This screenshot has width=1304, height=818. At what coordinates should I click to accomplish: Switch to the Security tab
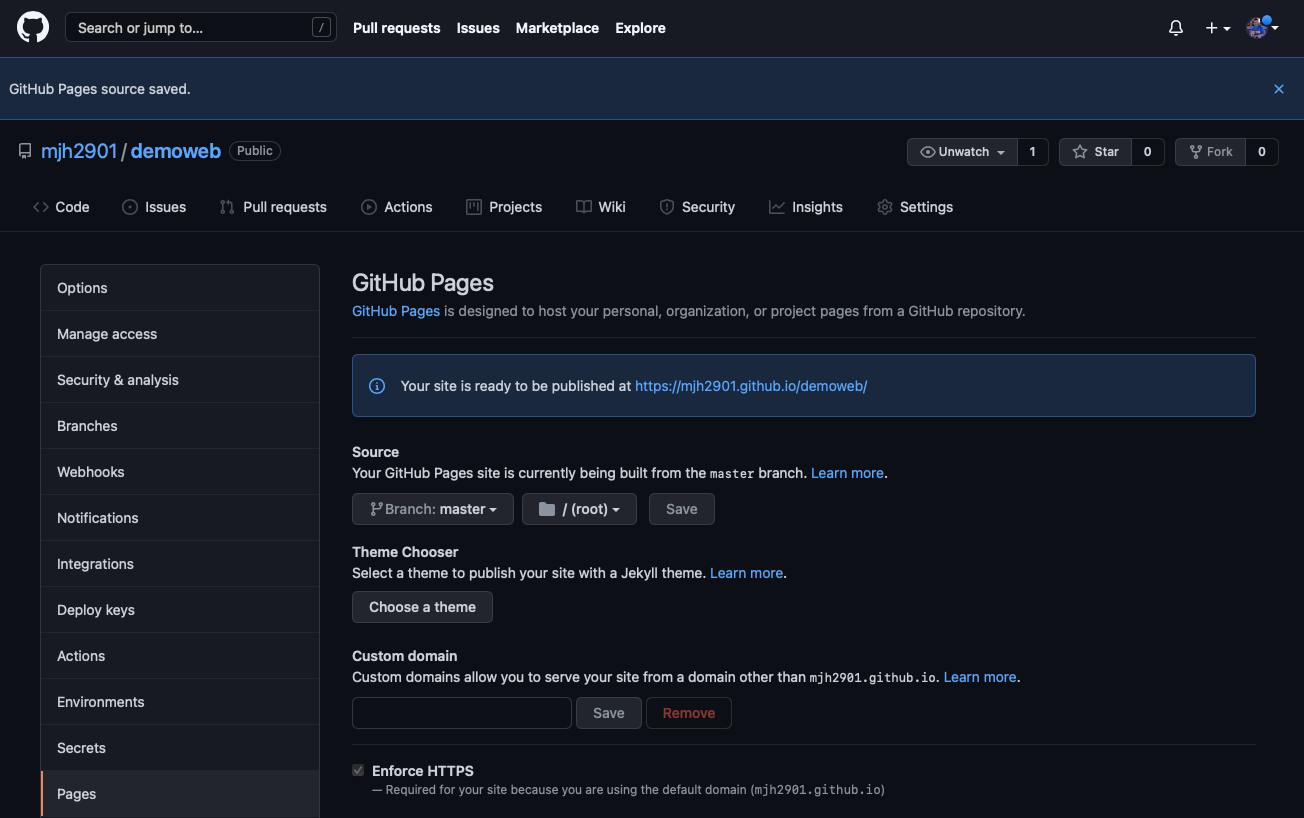click(x=697, y=207)
